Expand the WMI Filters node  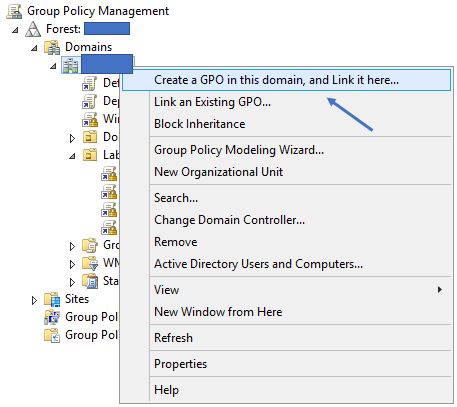click(72, 264)
